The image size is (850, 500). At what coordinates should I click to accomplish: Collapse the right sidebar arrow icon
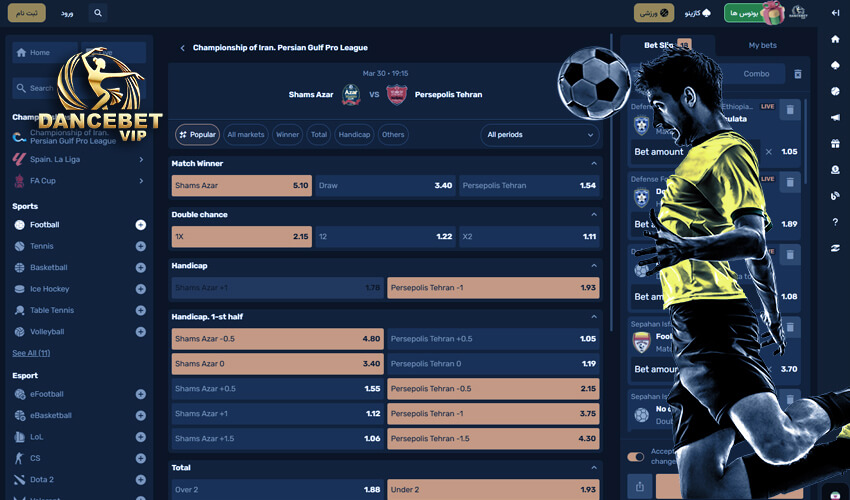[x=835, y=13]
